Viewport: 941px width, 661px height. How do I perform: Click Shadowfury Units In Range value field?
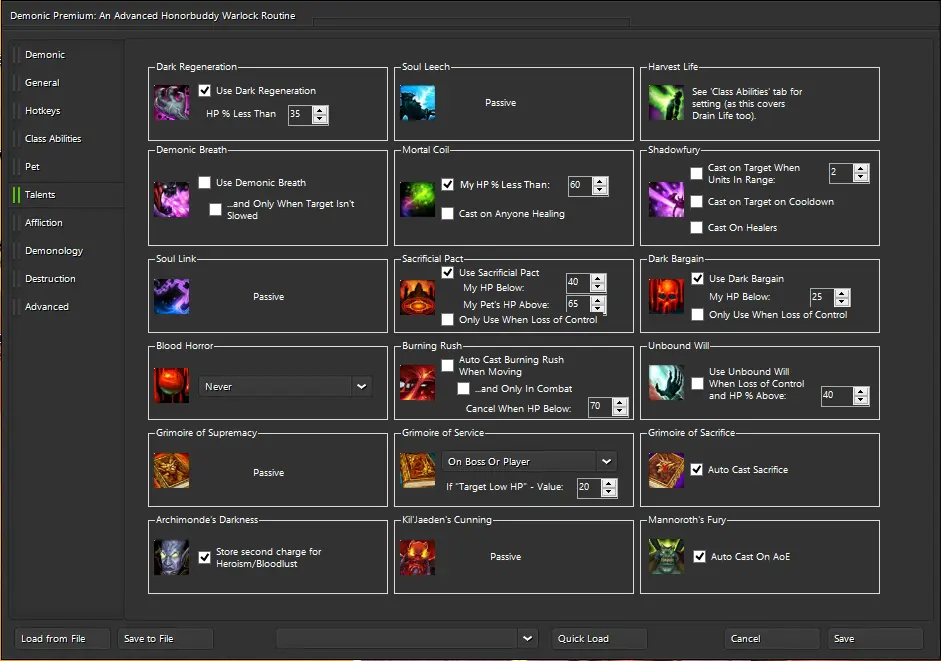click(x=841, y=173)
